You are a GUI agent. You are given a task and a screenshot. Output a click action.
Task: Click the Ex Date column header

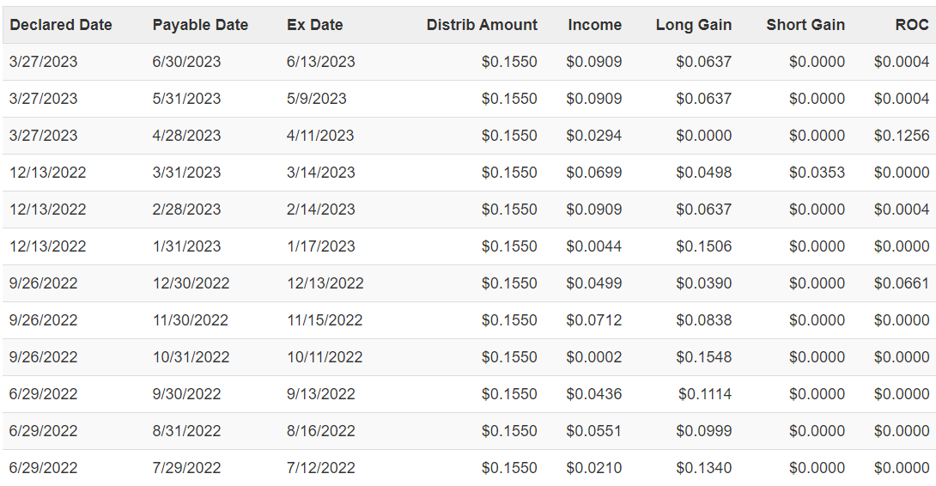tap(315, 25)
